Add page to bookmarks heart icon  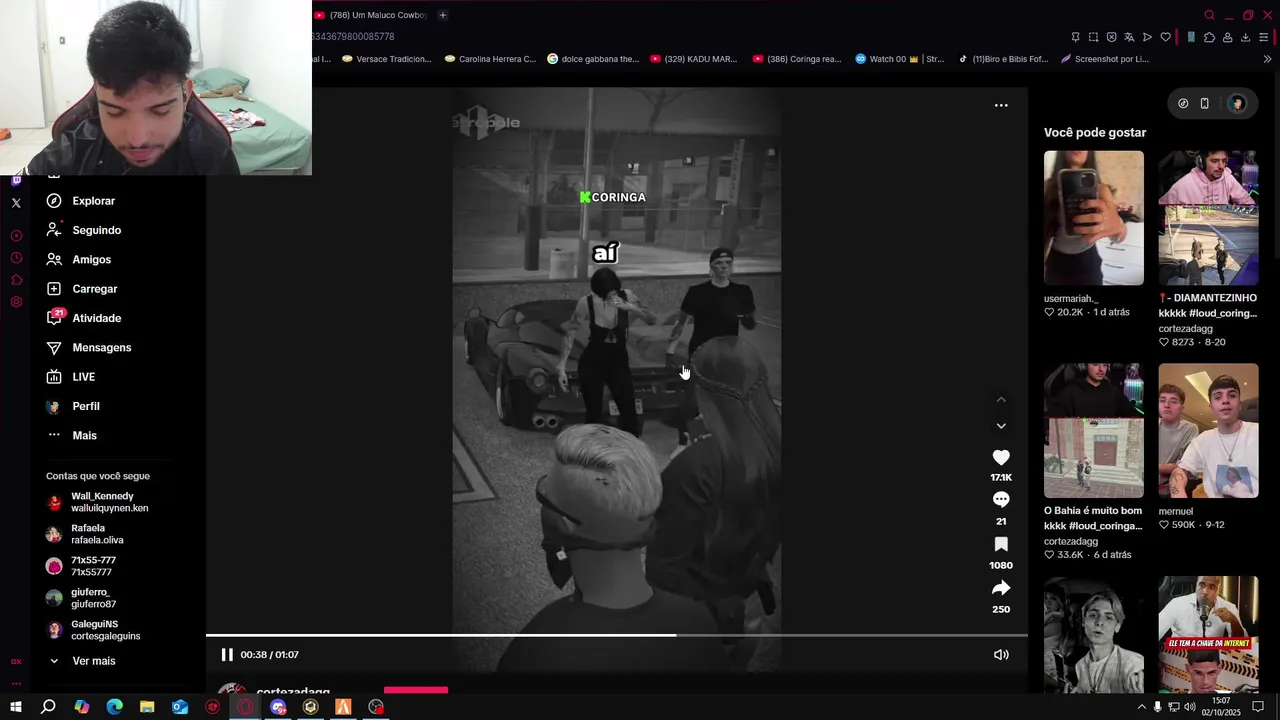point(1165,37)
